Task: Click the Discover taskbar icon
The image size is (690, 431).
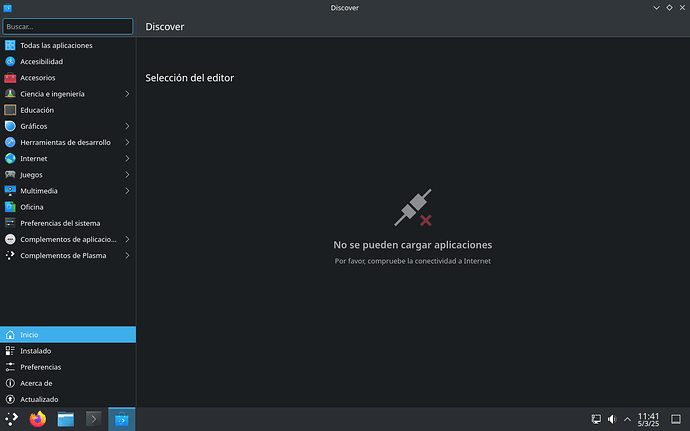Action: click(x=121, y=419)
